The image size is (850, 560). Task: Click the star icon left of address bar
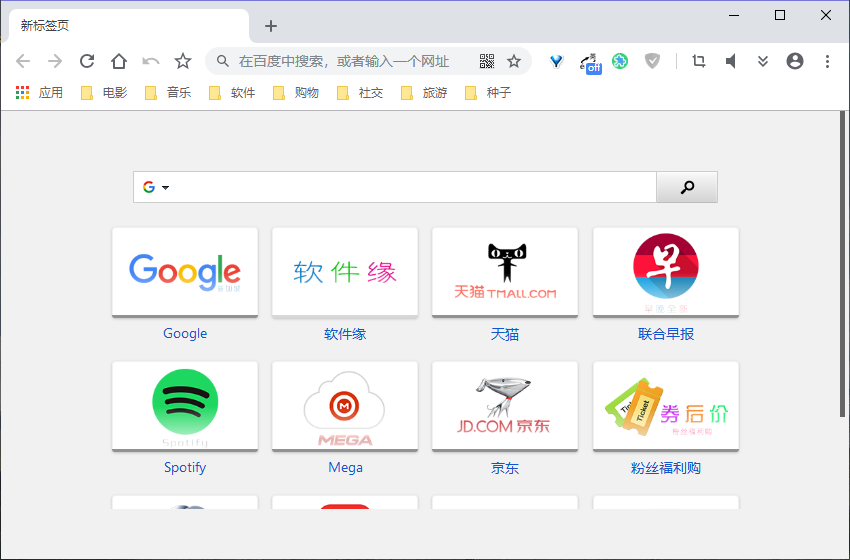coord(183,61)
